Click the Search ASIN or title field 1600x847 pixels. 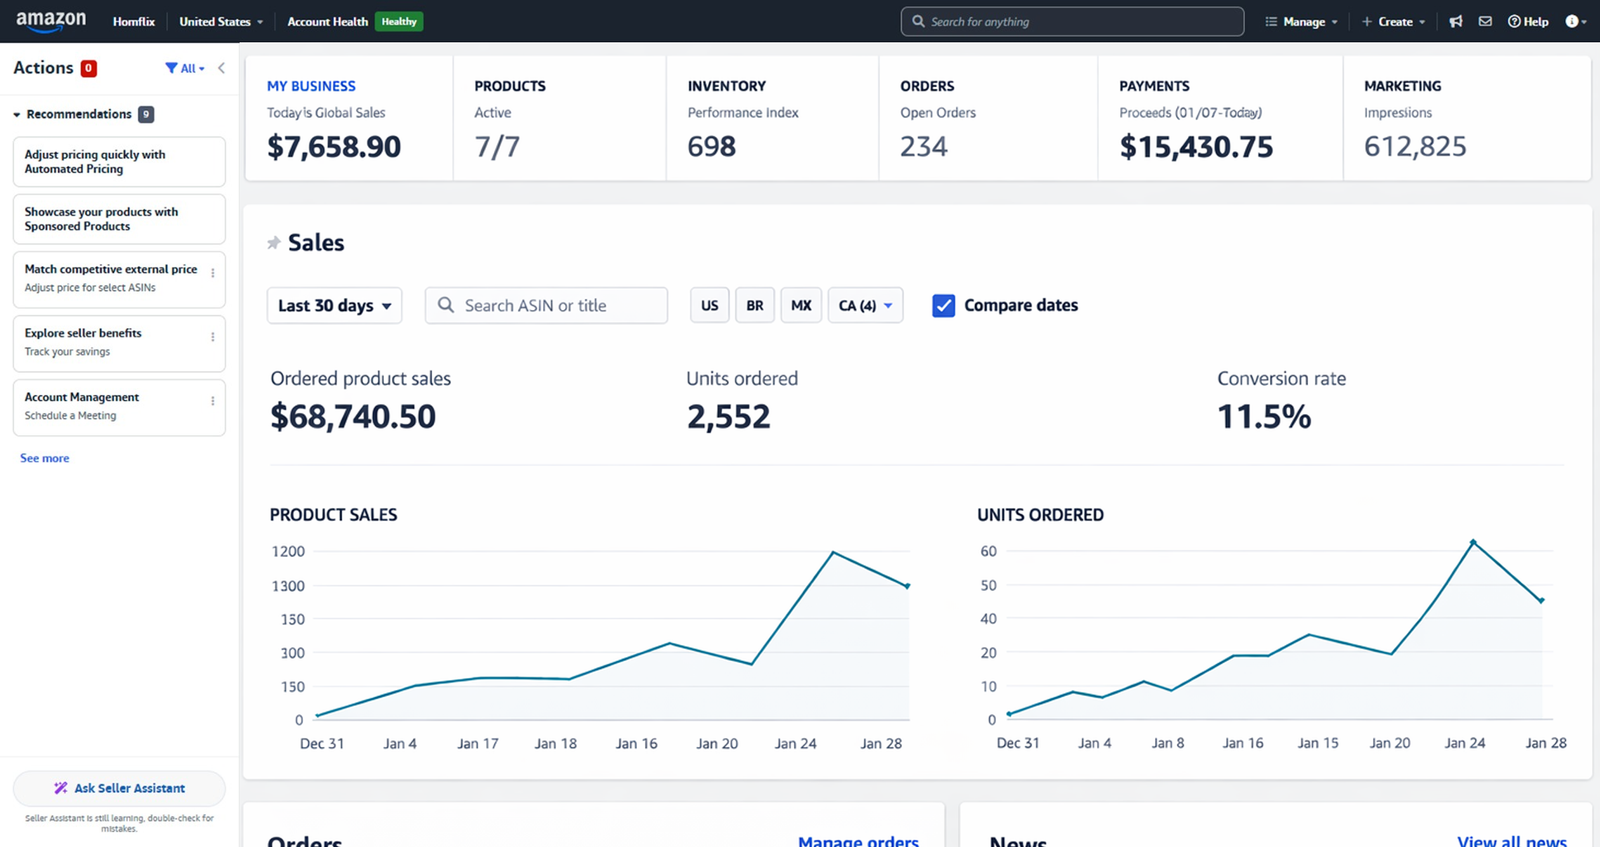click(x=546, y=306)
